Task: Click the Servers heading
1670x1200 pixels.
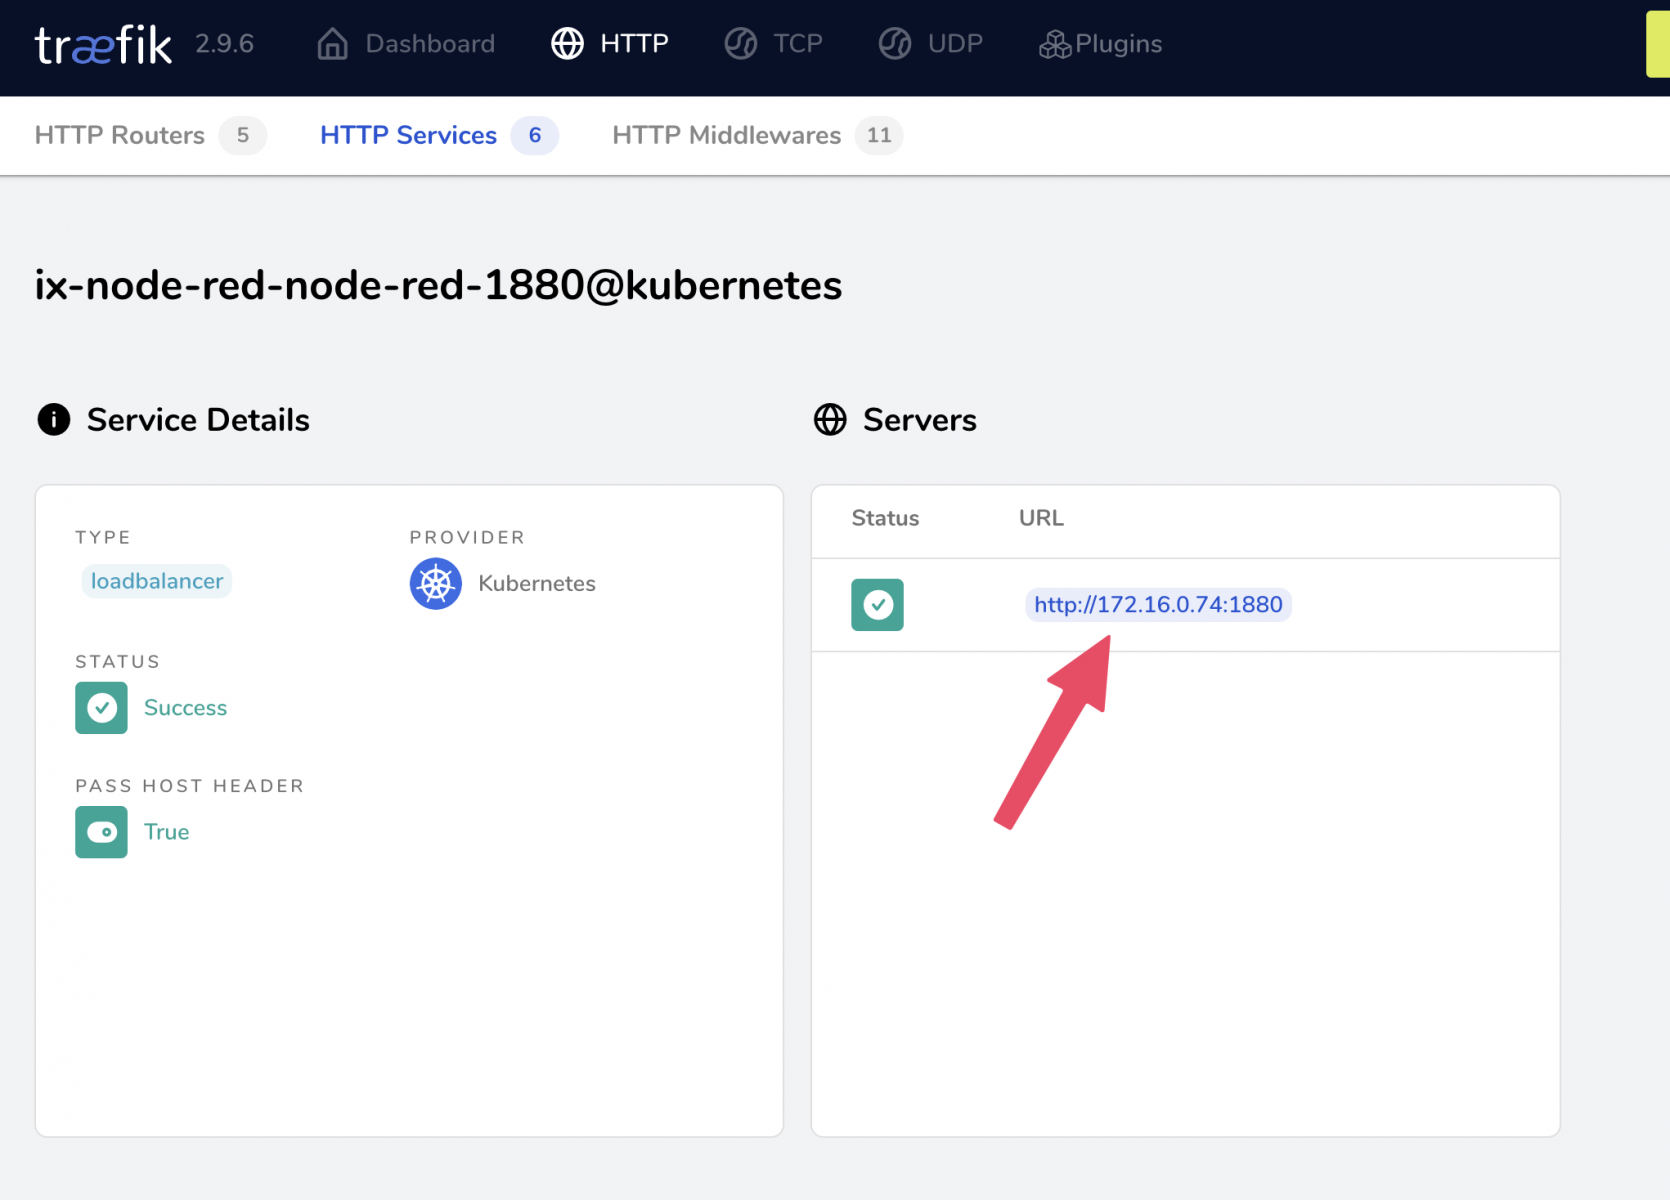Action: click(x=920, y=420)
